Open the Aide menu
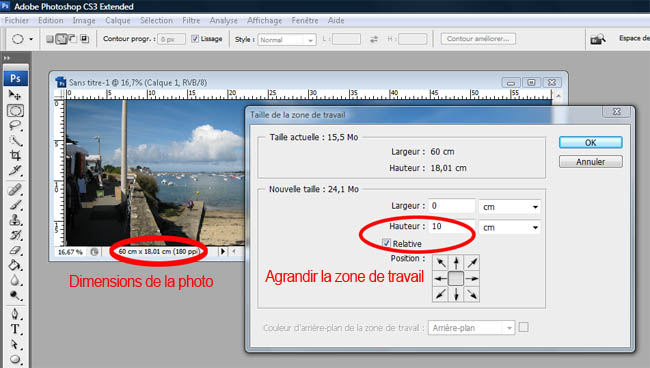 [336, 20]
